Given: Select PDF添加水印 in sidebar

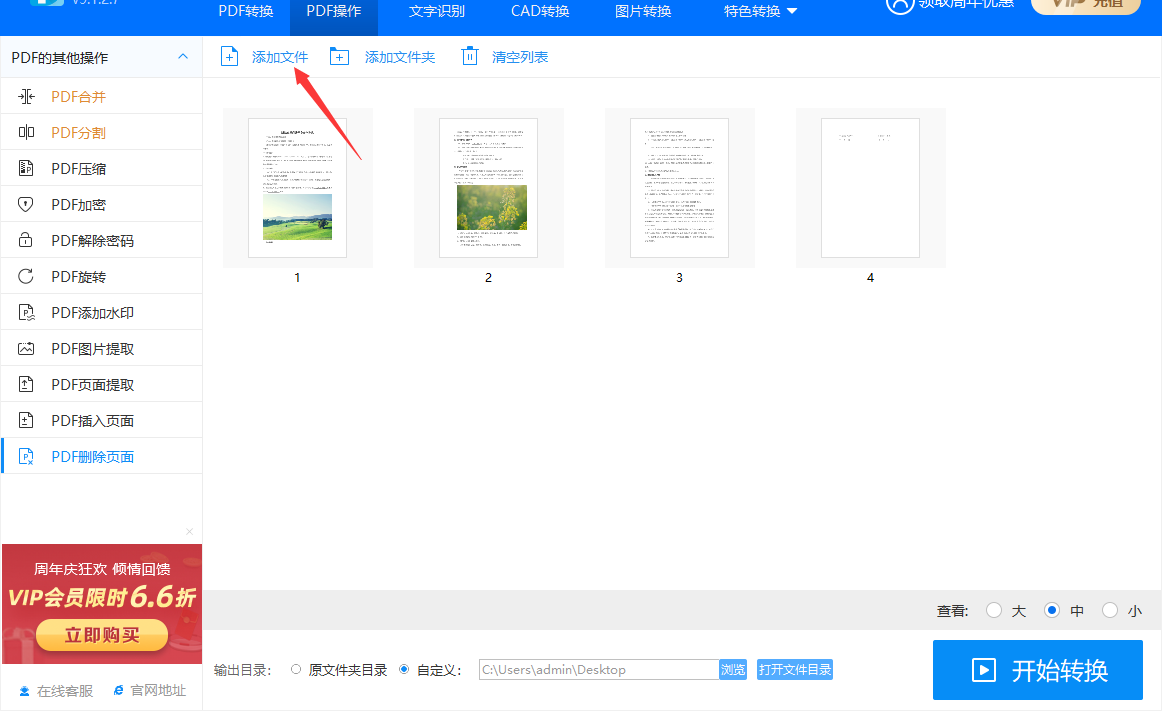Looking at the screenshot, I should [x=102, y=312].
